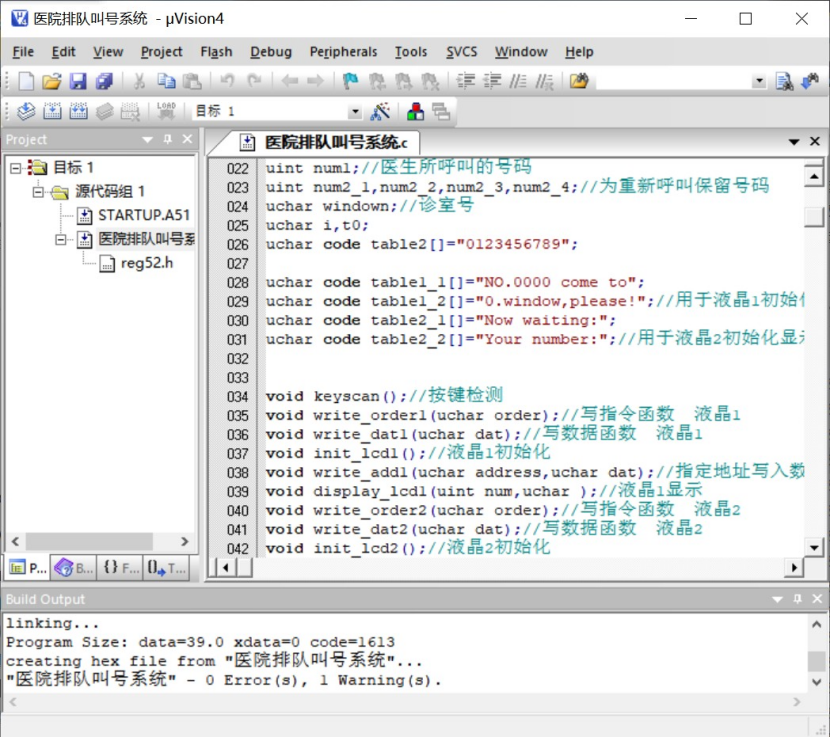Open the target selection dropdown 目标 1
The height and width of the screenshot is (738, 830).
[x=355, y=112]
